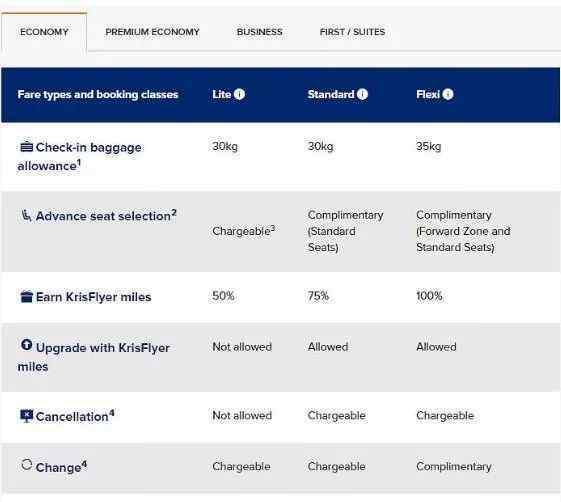Screen dimensions: 561x502
Task: Click the Earn KrisFlyer miles icon
Action: pyautogui.click(x=26, y=297)
